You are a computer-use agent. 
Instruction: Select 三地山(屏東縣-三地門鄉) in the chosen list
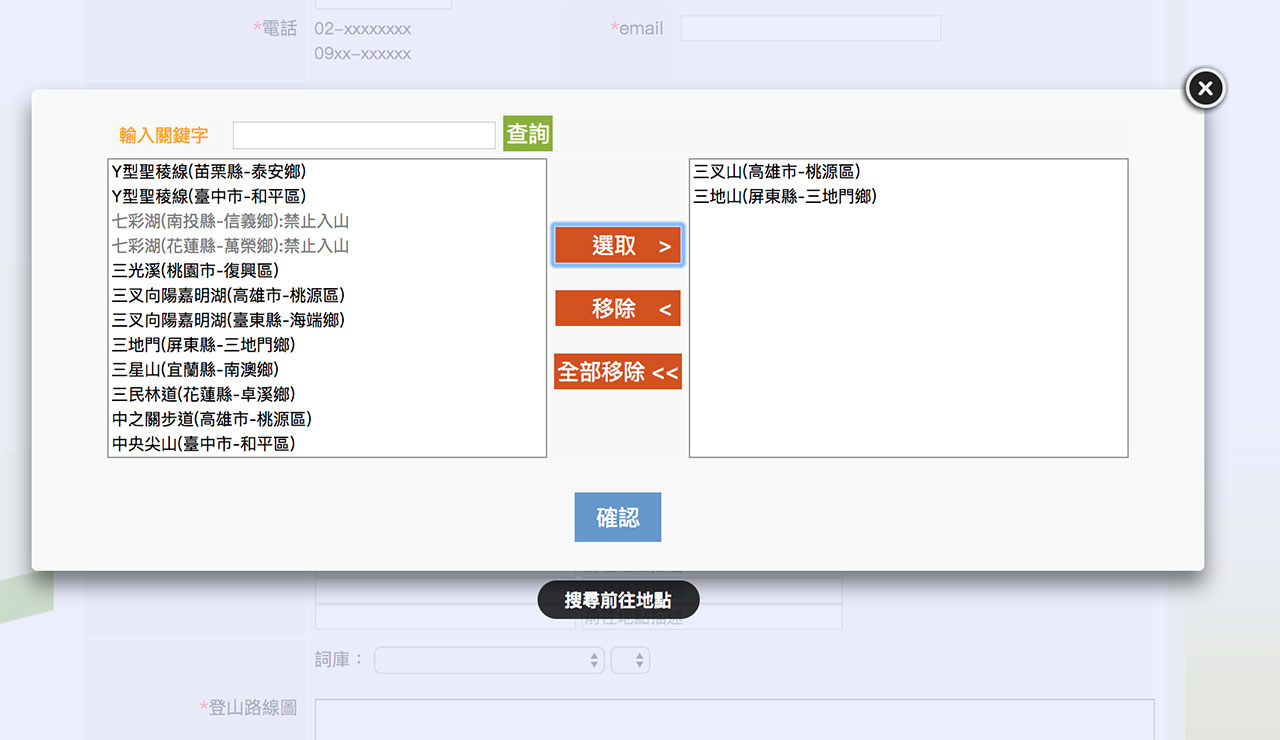(784, 197)
